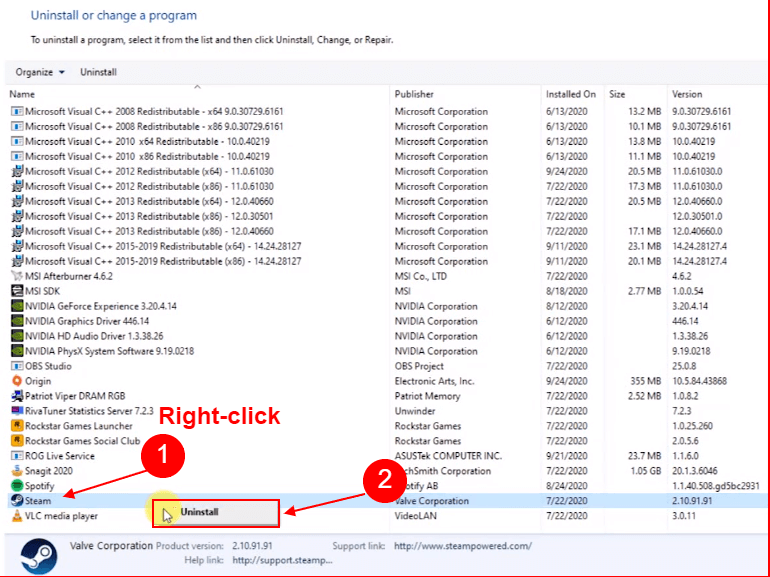The height and width of the screenshot is (577, 770).
Task: Choose Uninstall in the context menu
Action: pos(216,512)
